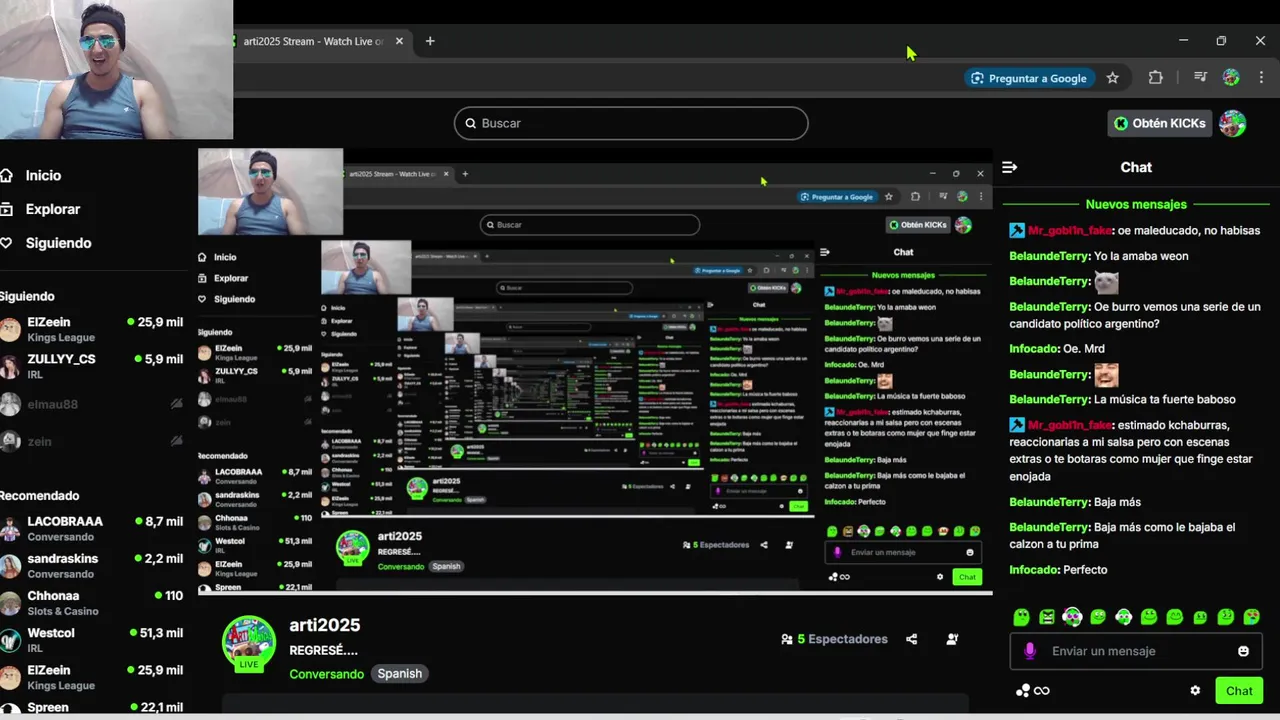Open arti2025 channel avatar with LIVE badge

point(248,643)
